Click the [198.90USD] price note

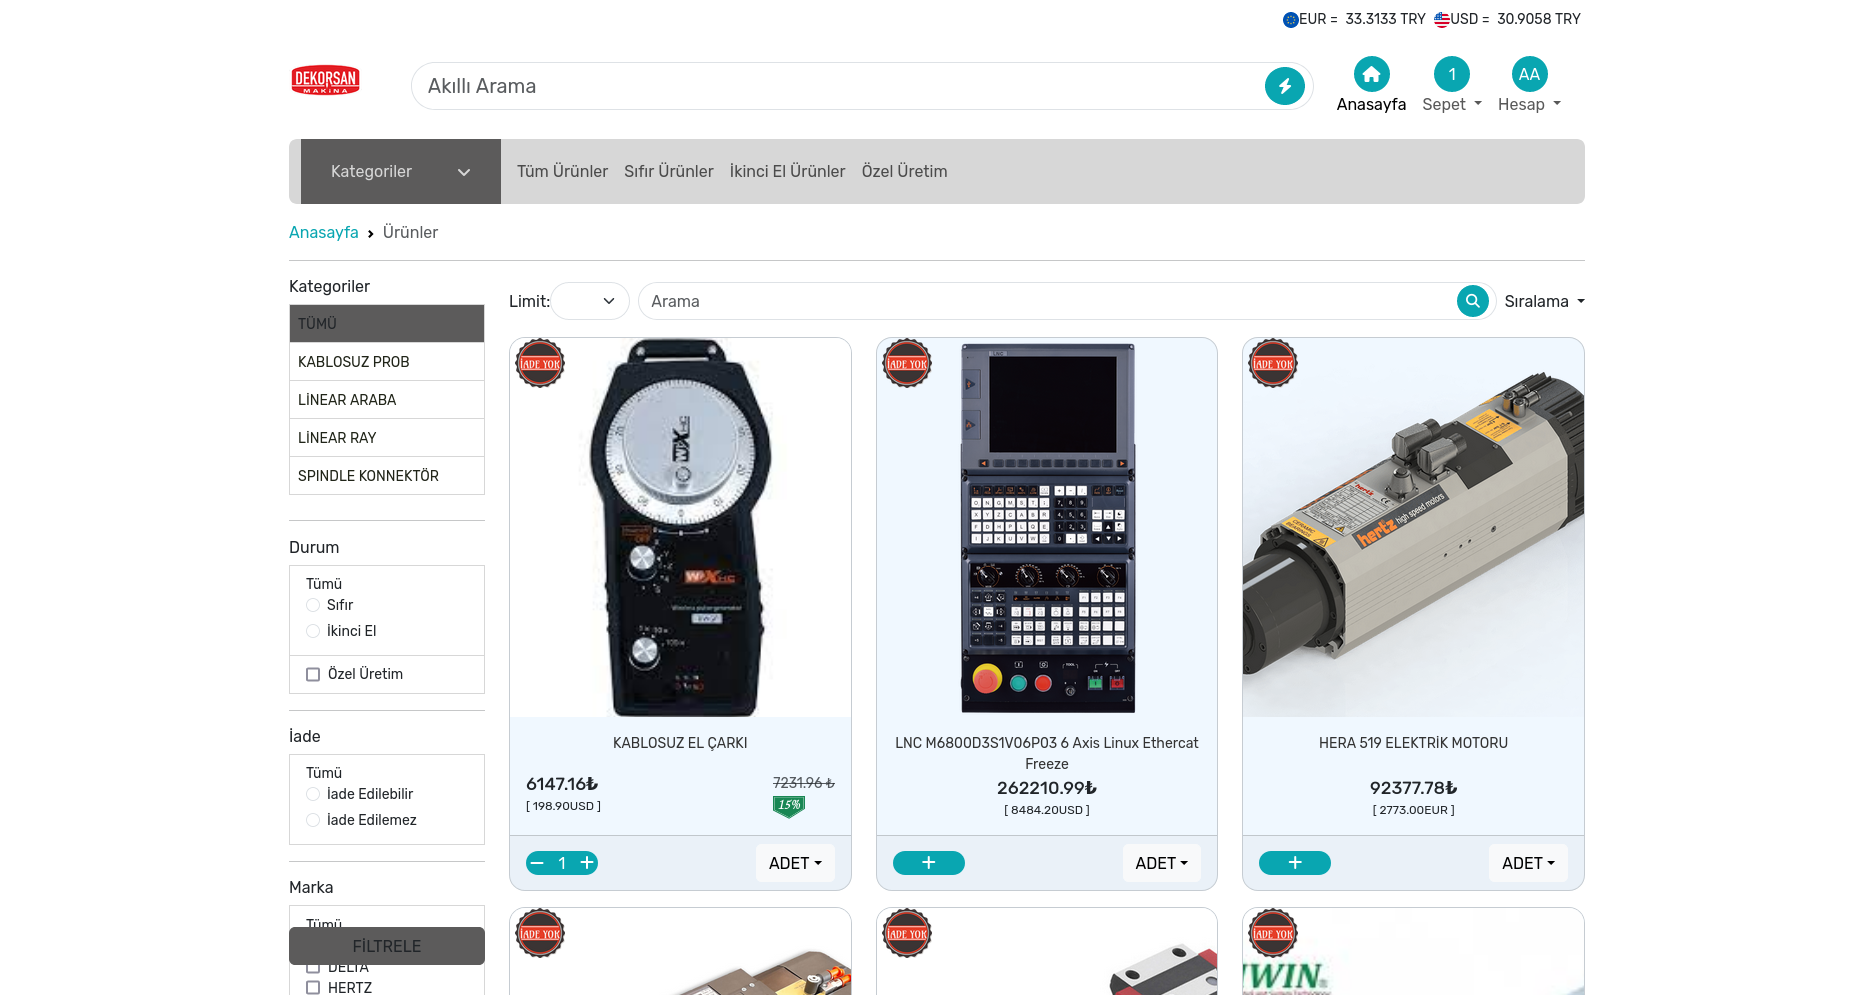563,806
